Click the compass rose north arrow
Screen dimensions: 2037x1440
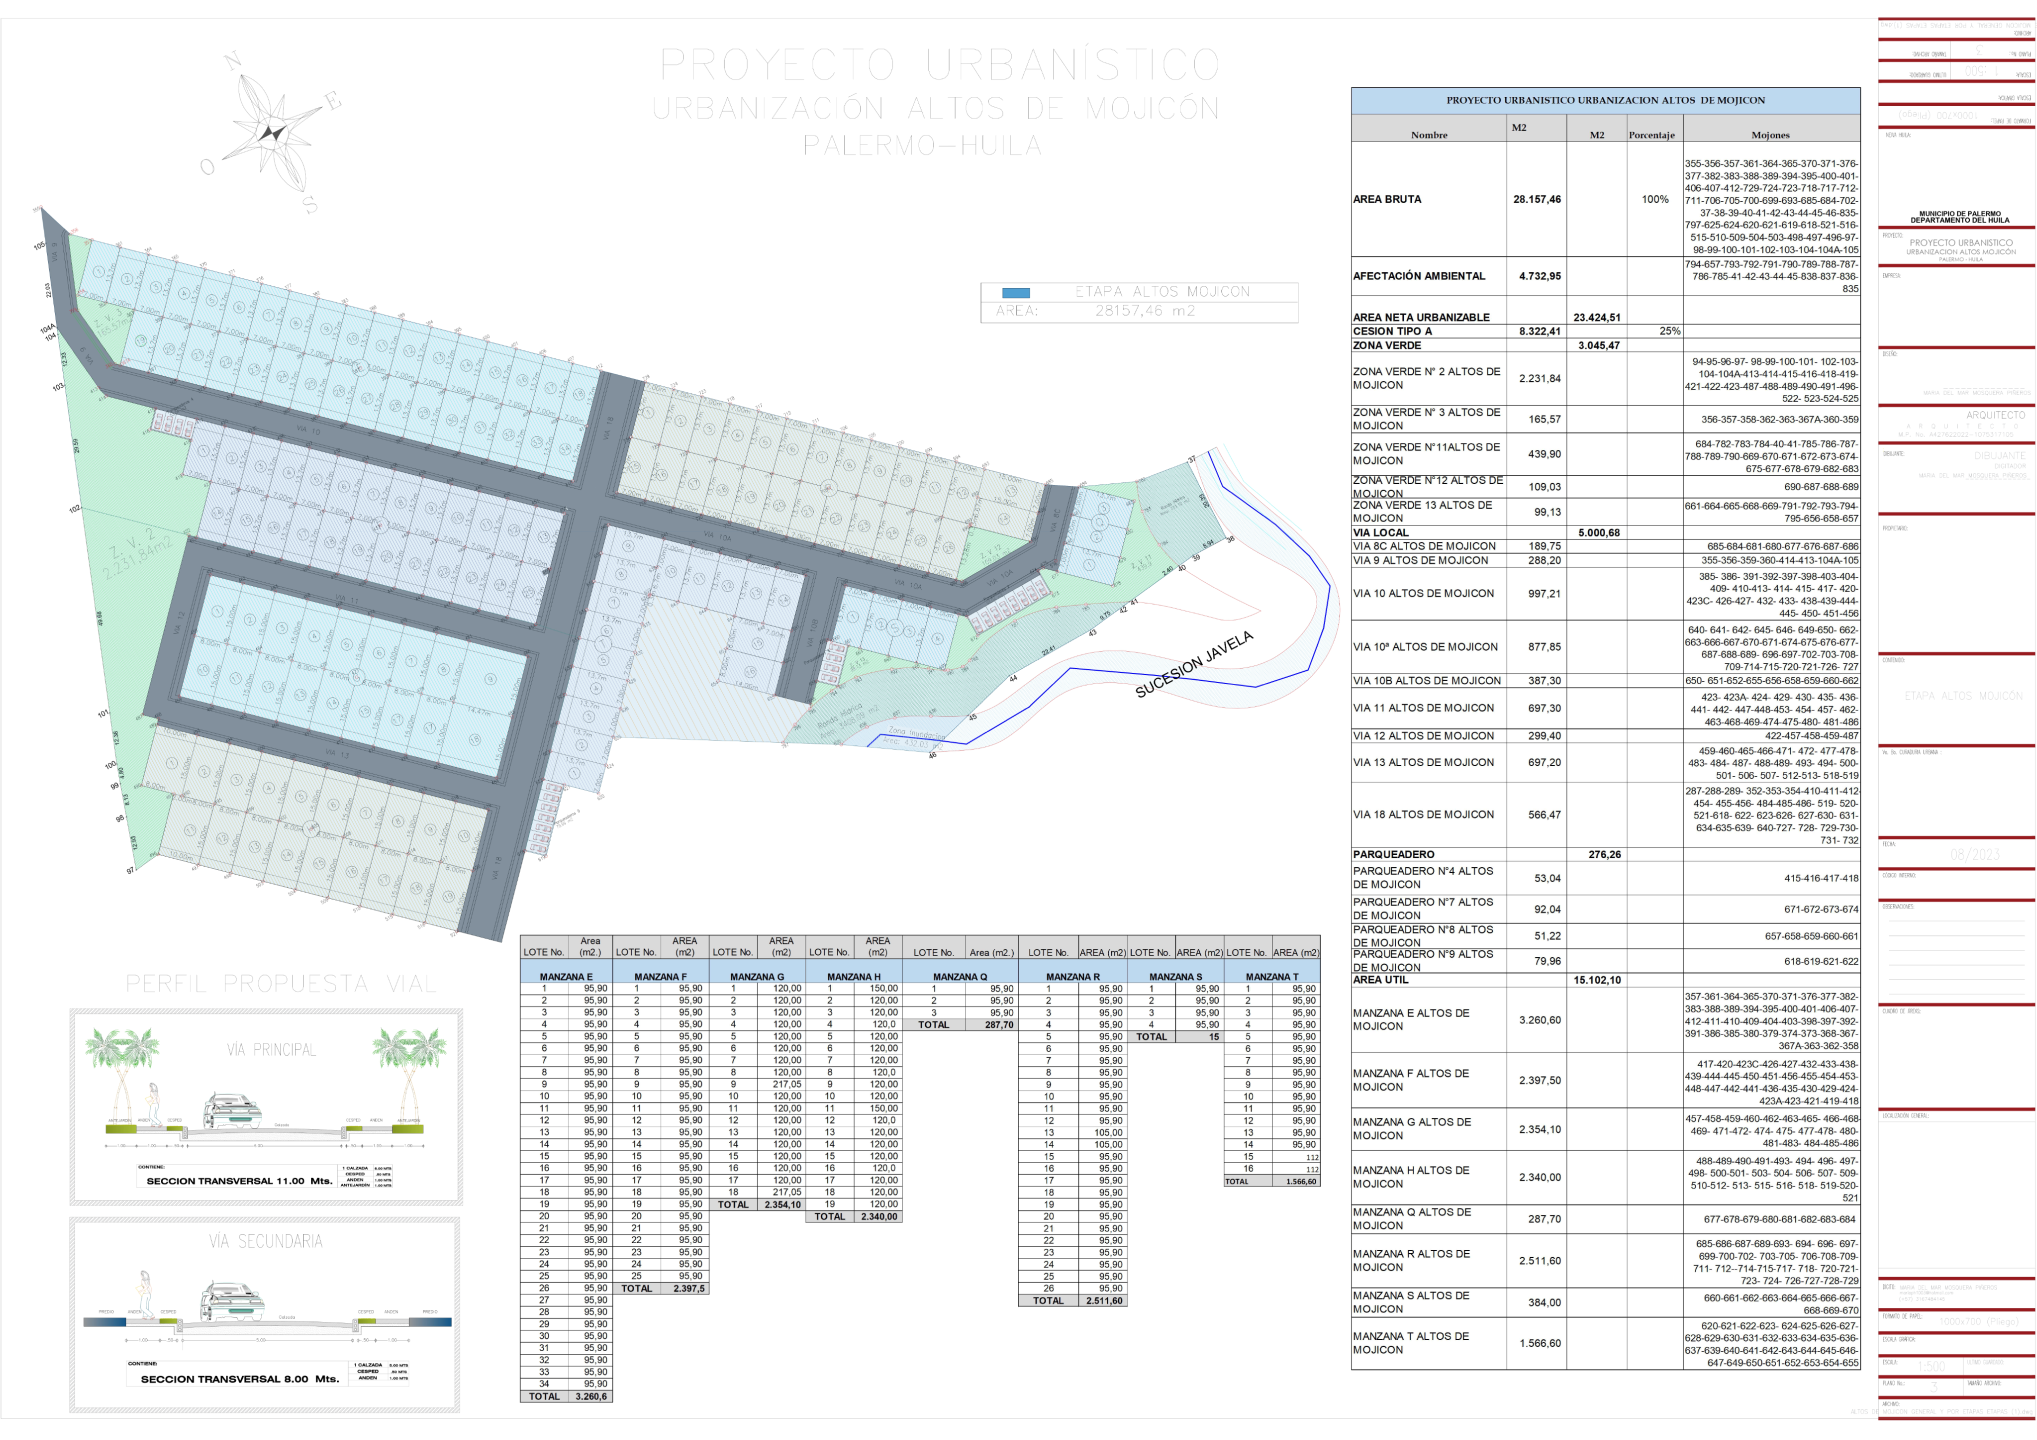point(272,132)
